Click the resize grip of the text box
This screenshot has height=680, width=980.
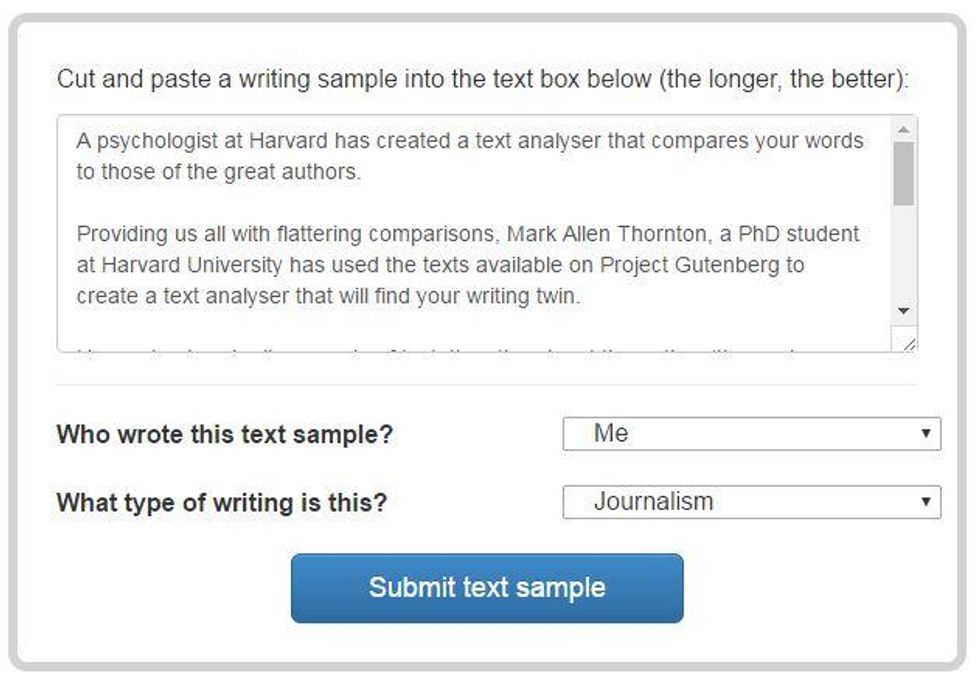click(908, 344)
